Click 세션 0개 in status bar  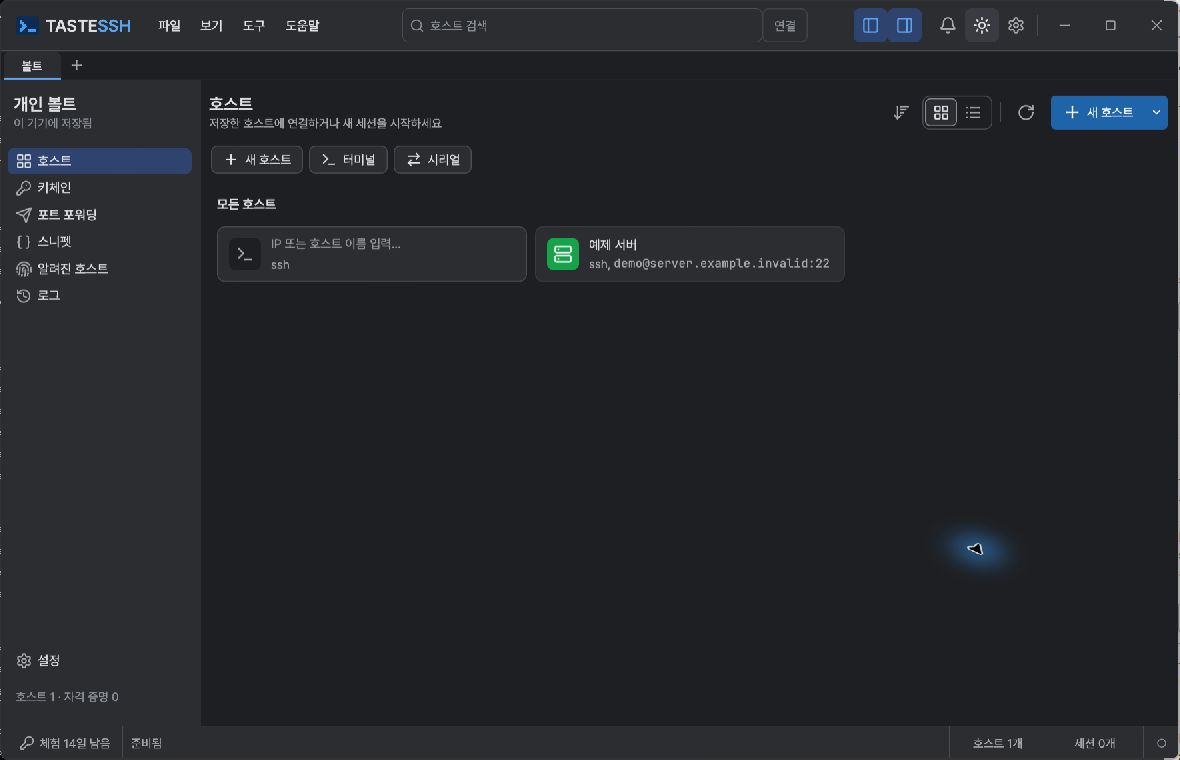1094,743
